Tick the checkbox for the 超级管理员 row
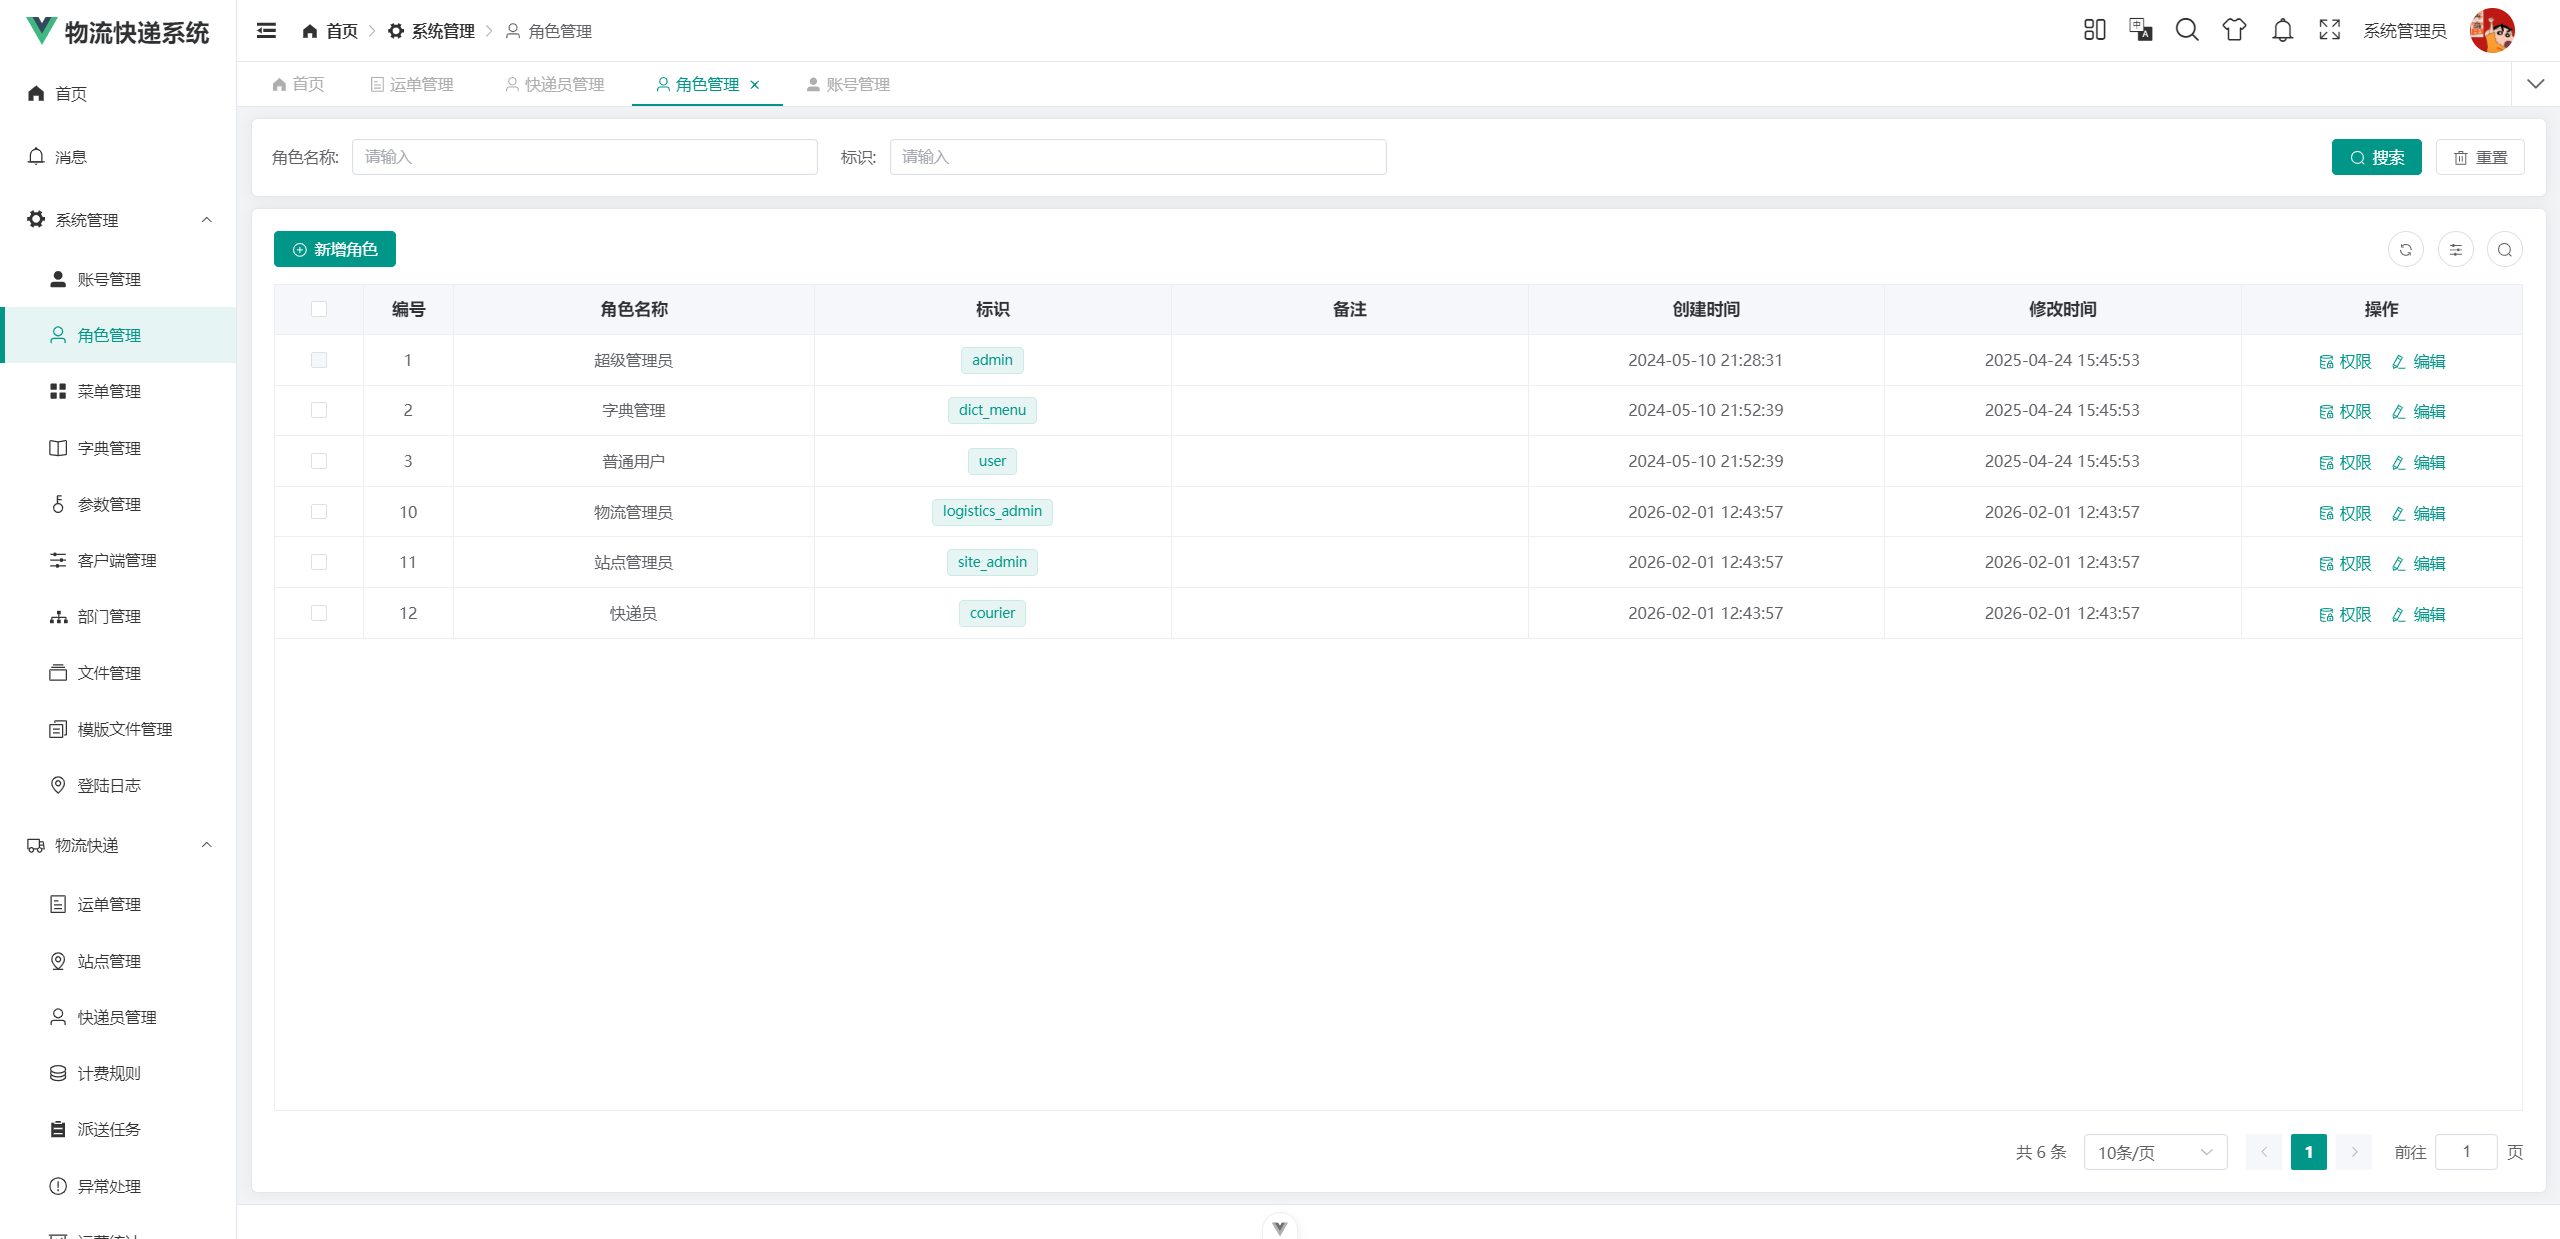Image resolution: width=2560 pixels, height=1239 pixels. coord(319,360)
